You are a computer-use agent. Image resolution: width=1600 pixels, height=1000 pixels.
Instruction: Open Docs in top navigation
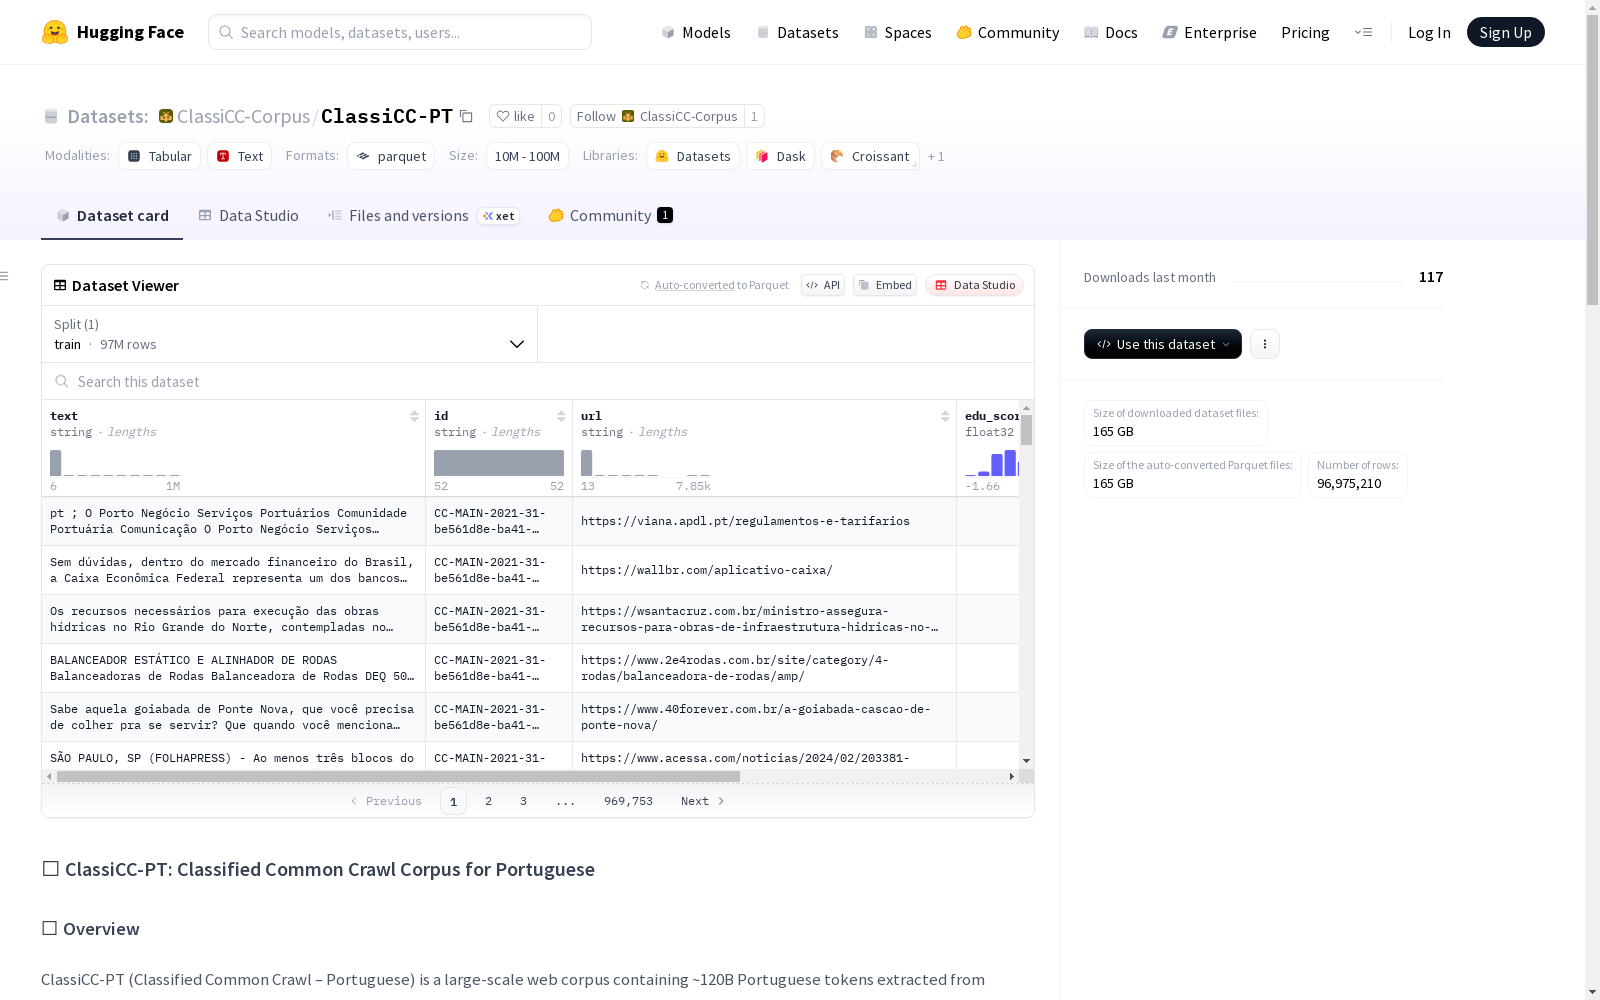(1111, 32)
